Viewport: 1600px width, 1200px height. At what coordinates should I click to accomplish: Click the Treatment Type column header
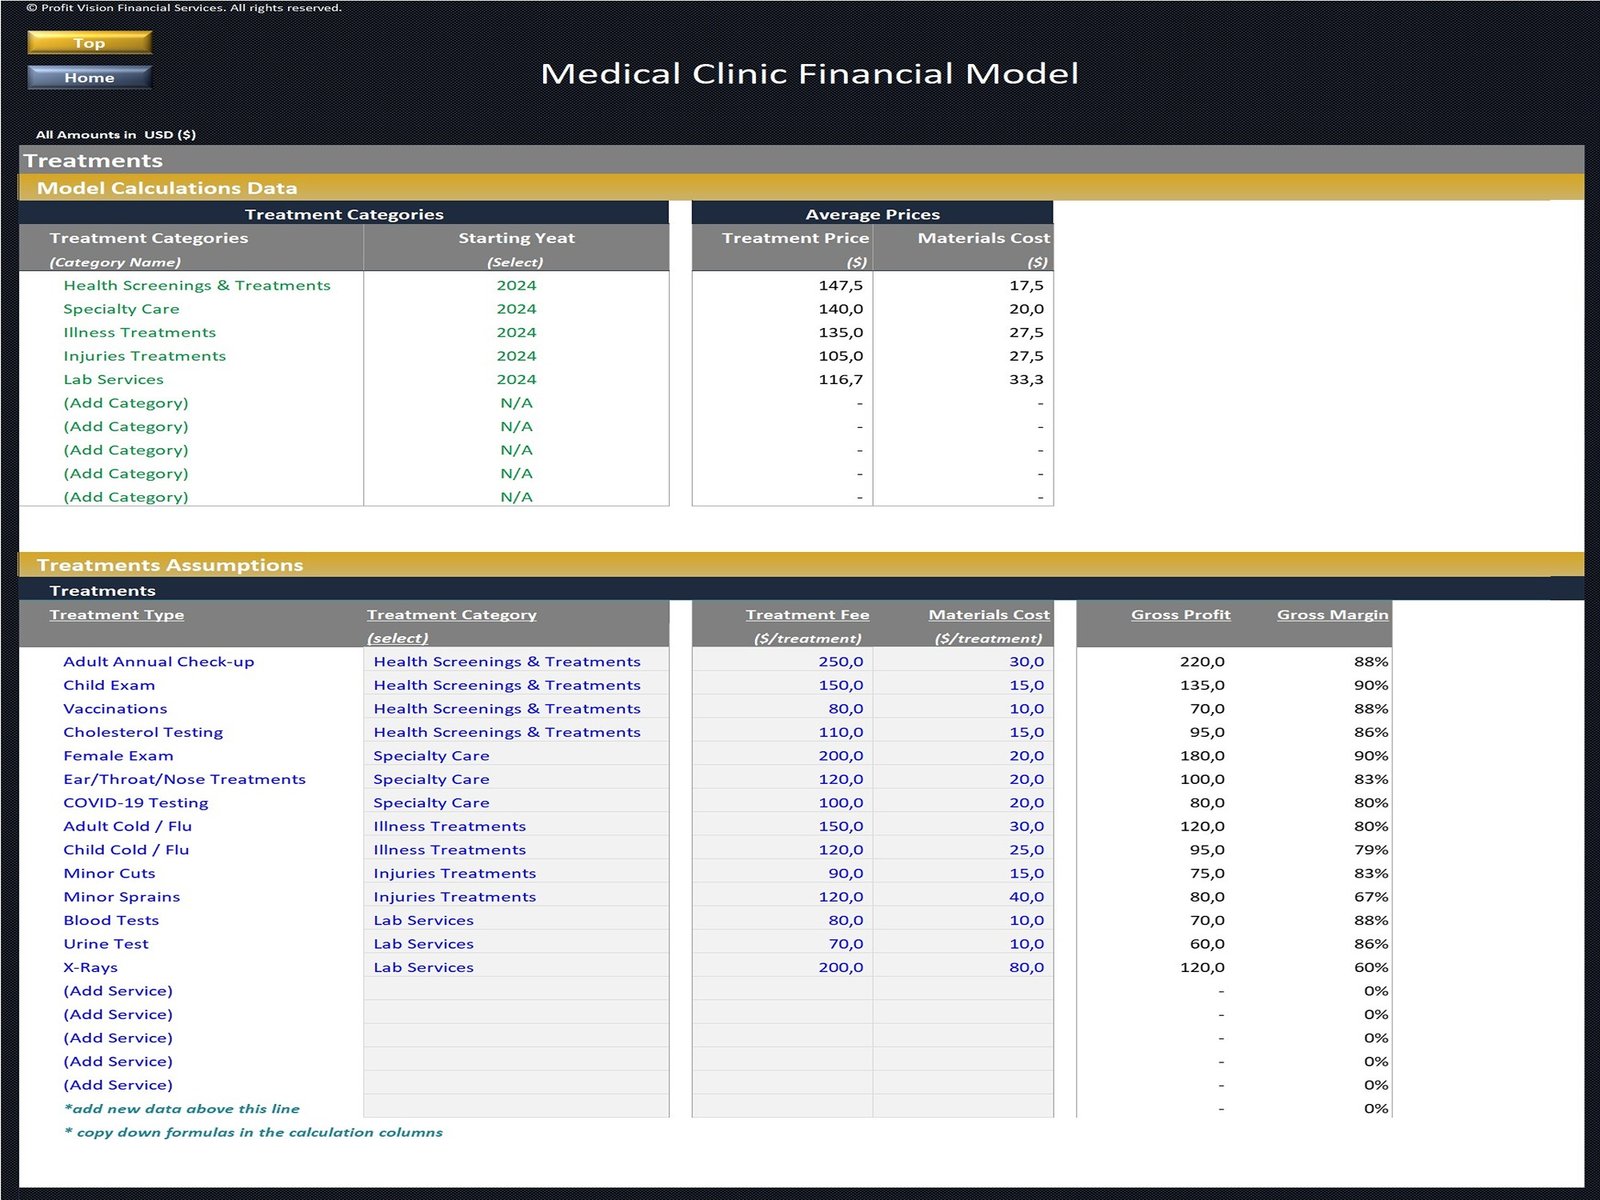point(117,615)
